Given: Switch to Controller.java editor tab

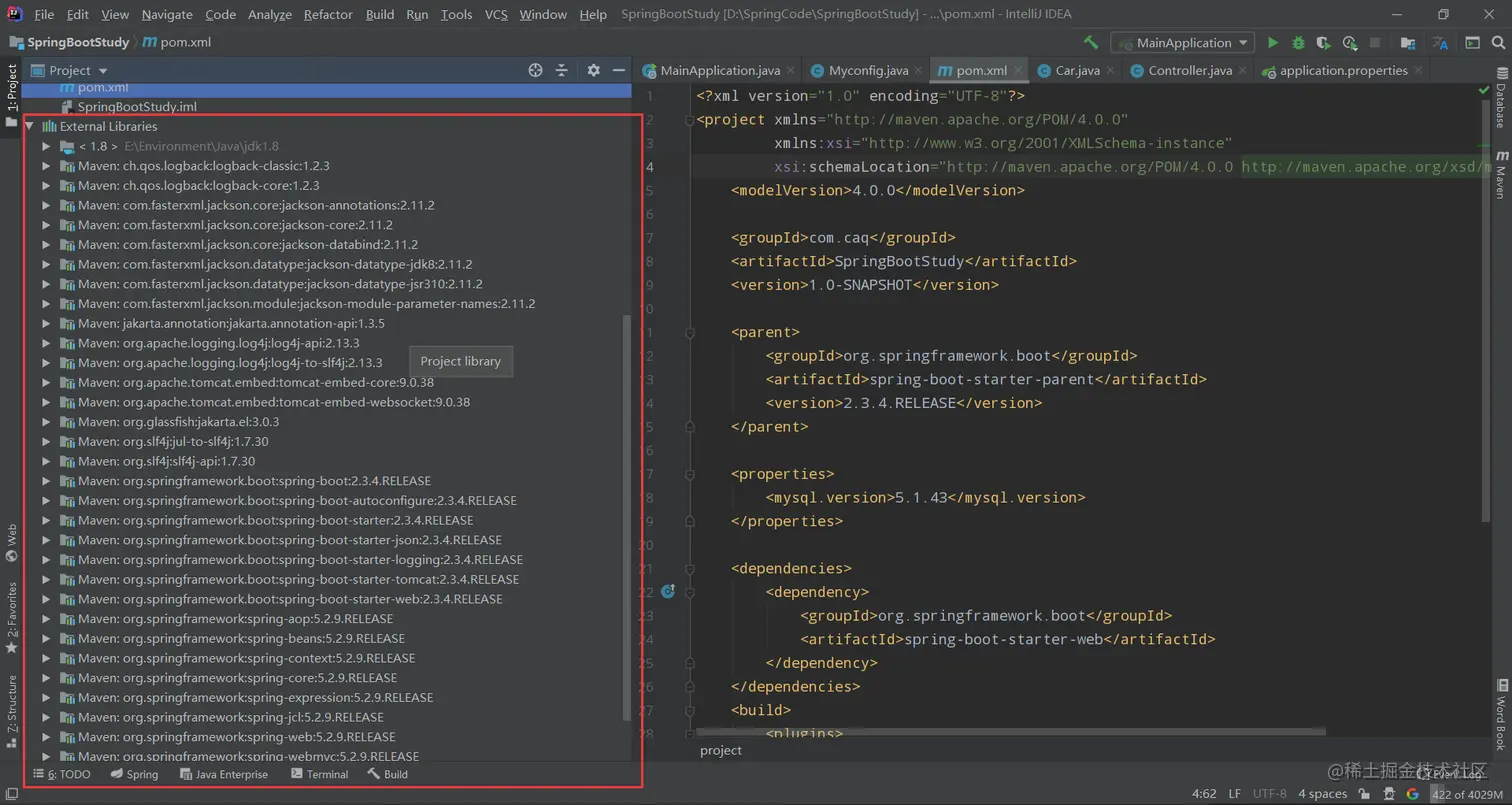Looking at the screenshot, I should pos(1190,71).
